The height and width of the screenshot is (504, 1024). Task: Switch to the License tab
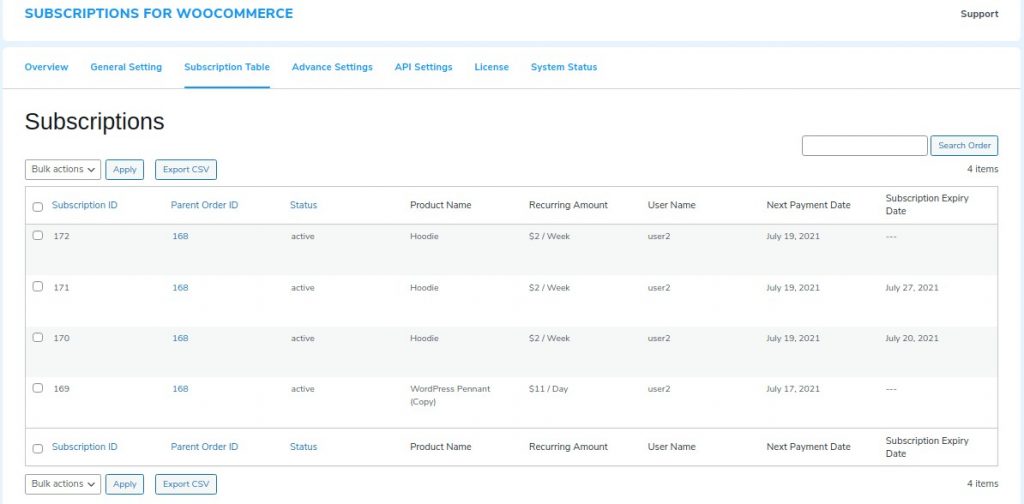tap(491, 67)
